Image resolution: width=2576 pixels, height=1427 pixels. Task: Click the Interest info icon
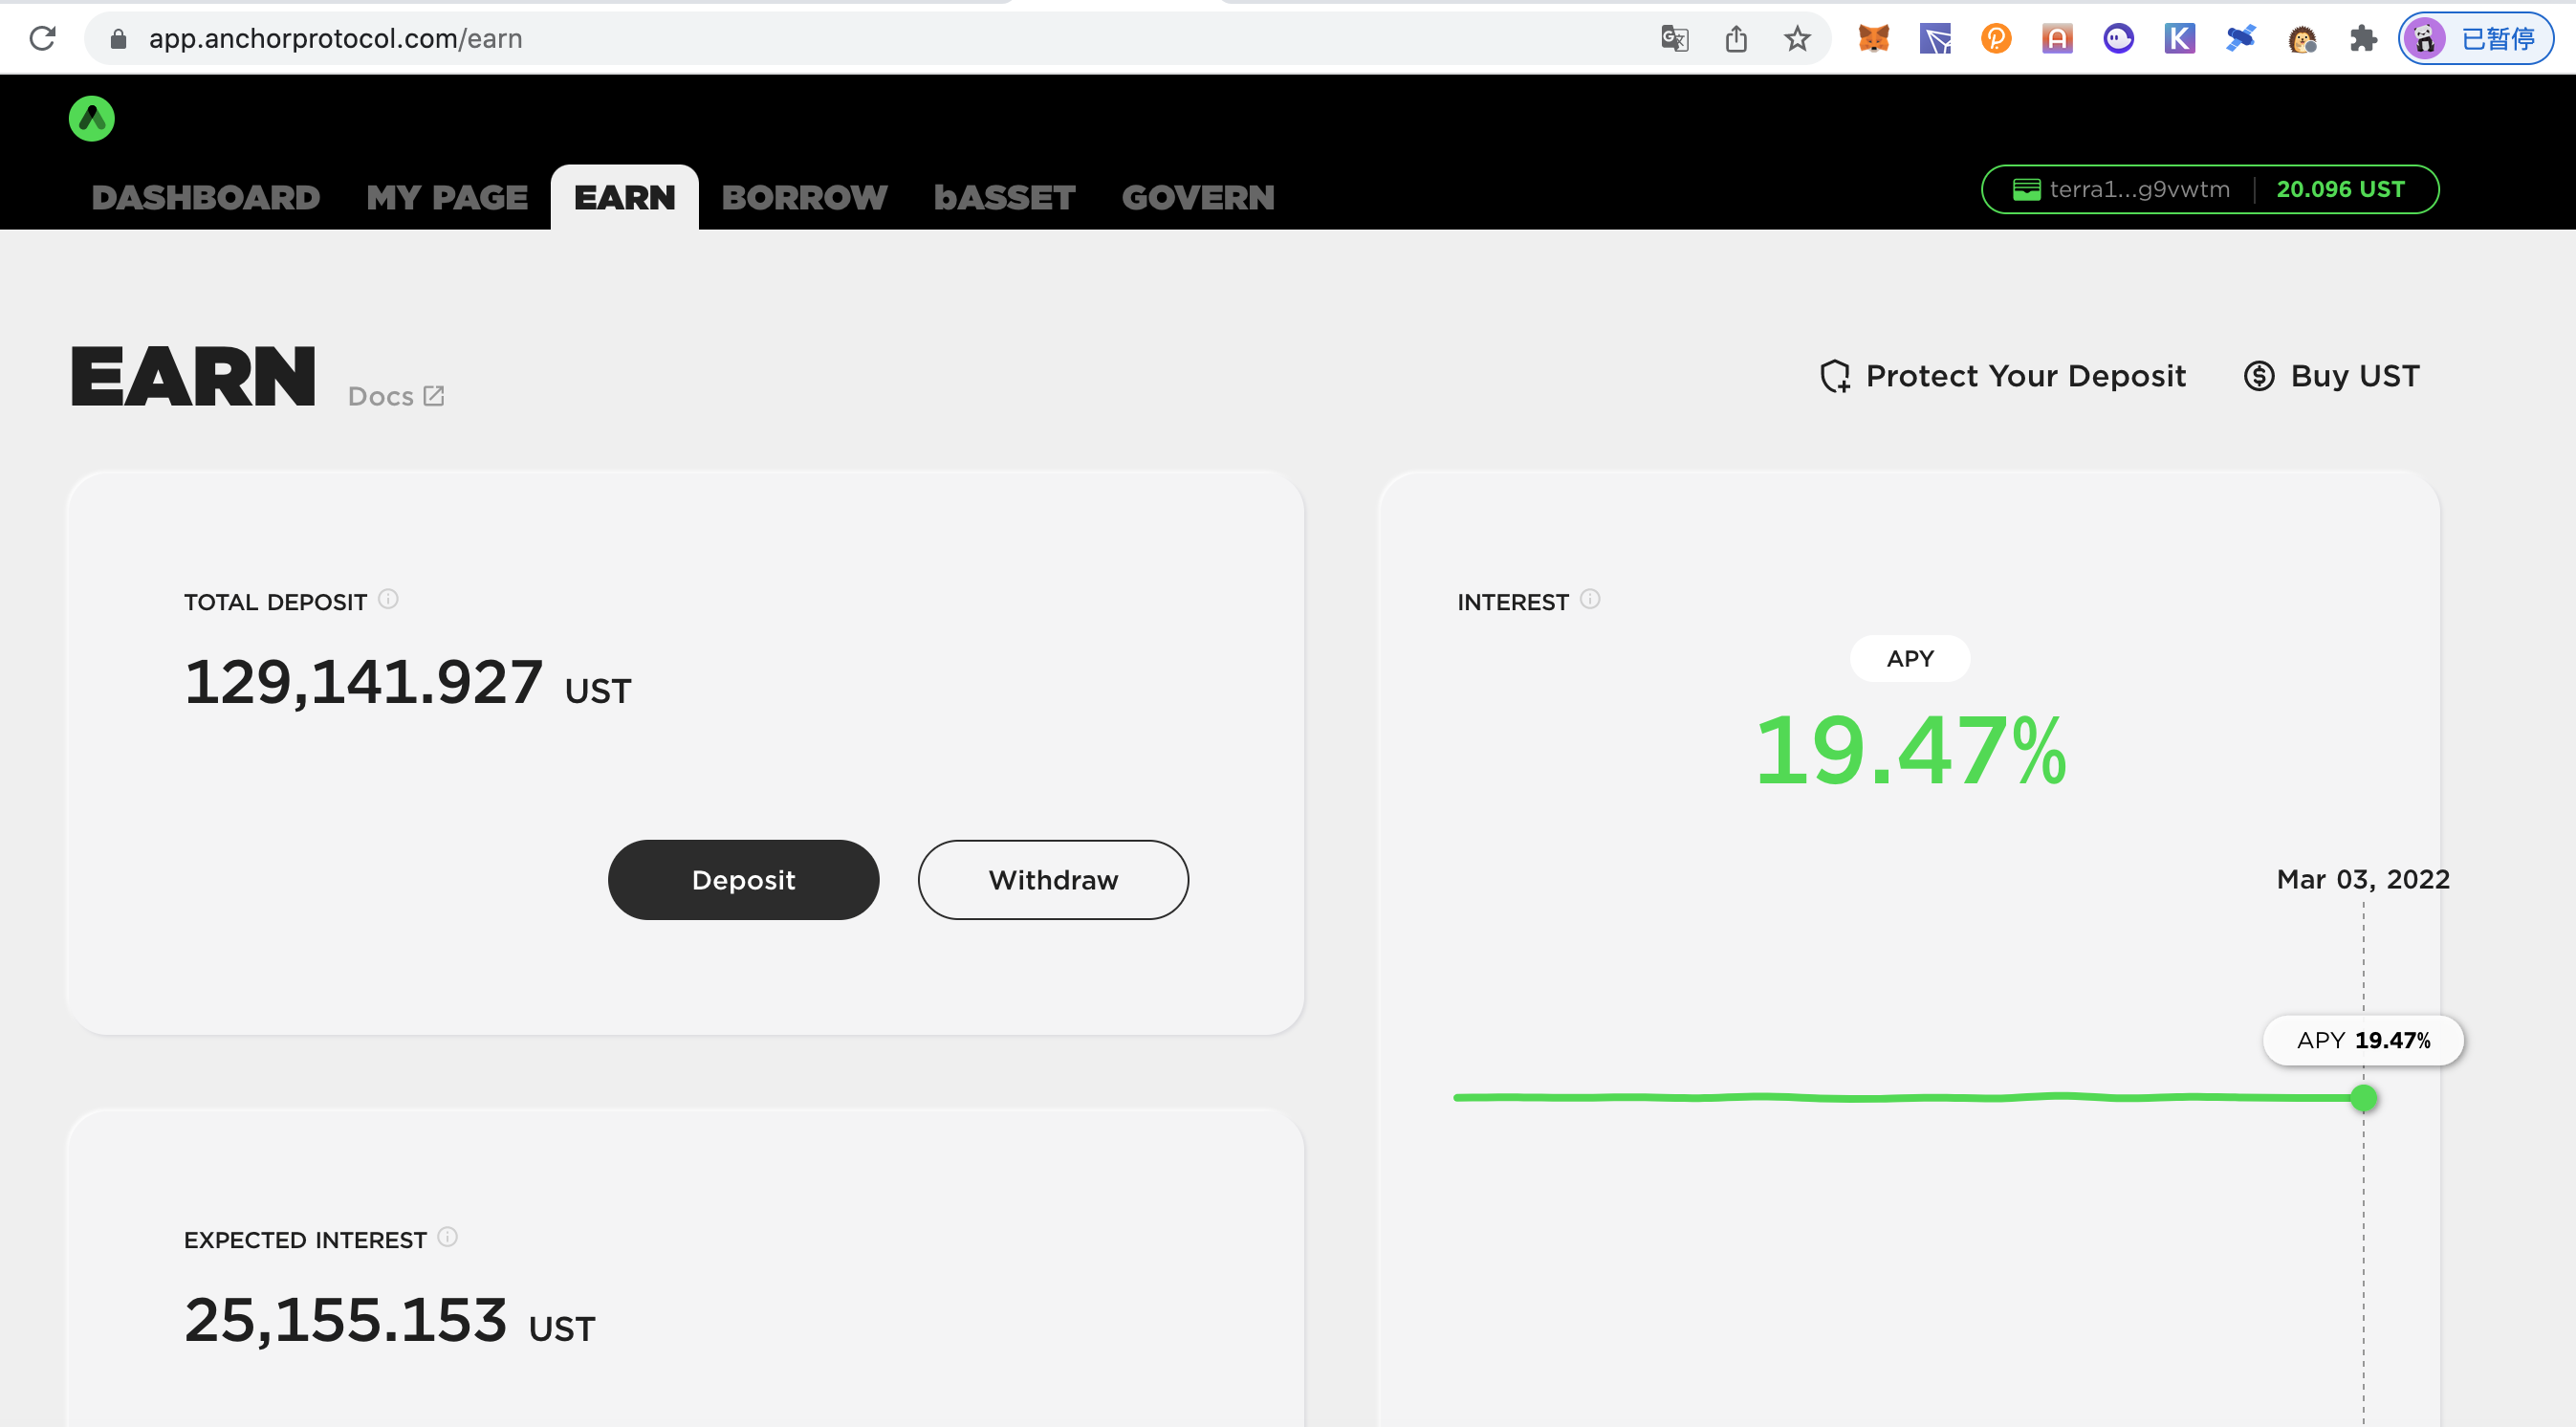click(1590, 599)
